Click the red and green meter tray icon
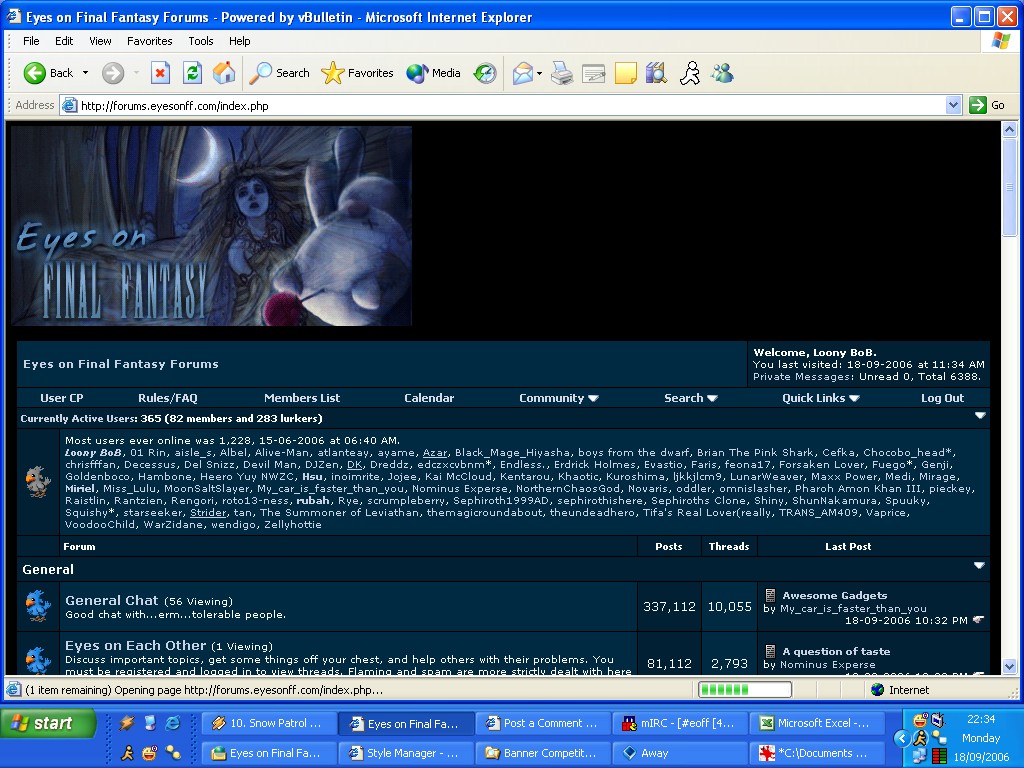Viewport: 1024px width, 768px height. click(x=940, y=756)
